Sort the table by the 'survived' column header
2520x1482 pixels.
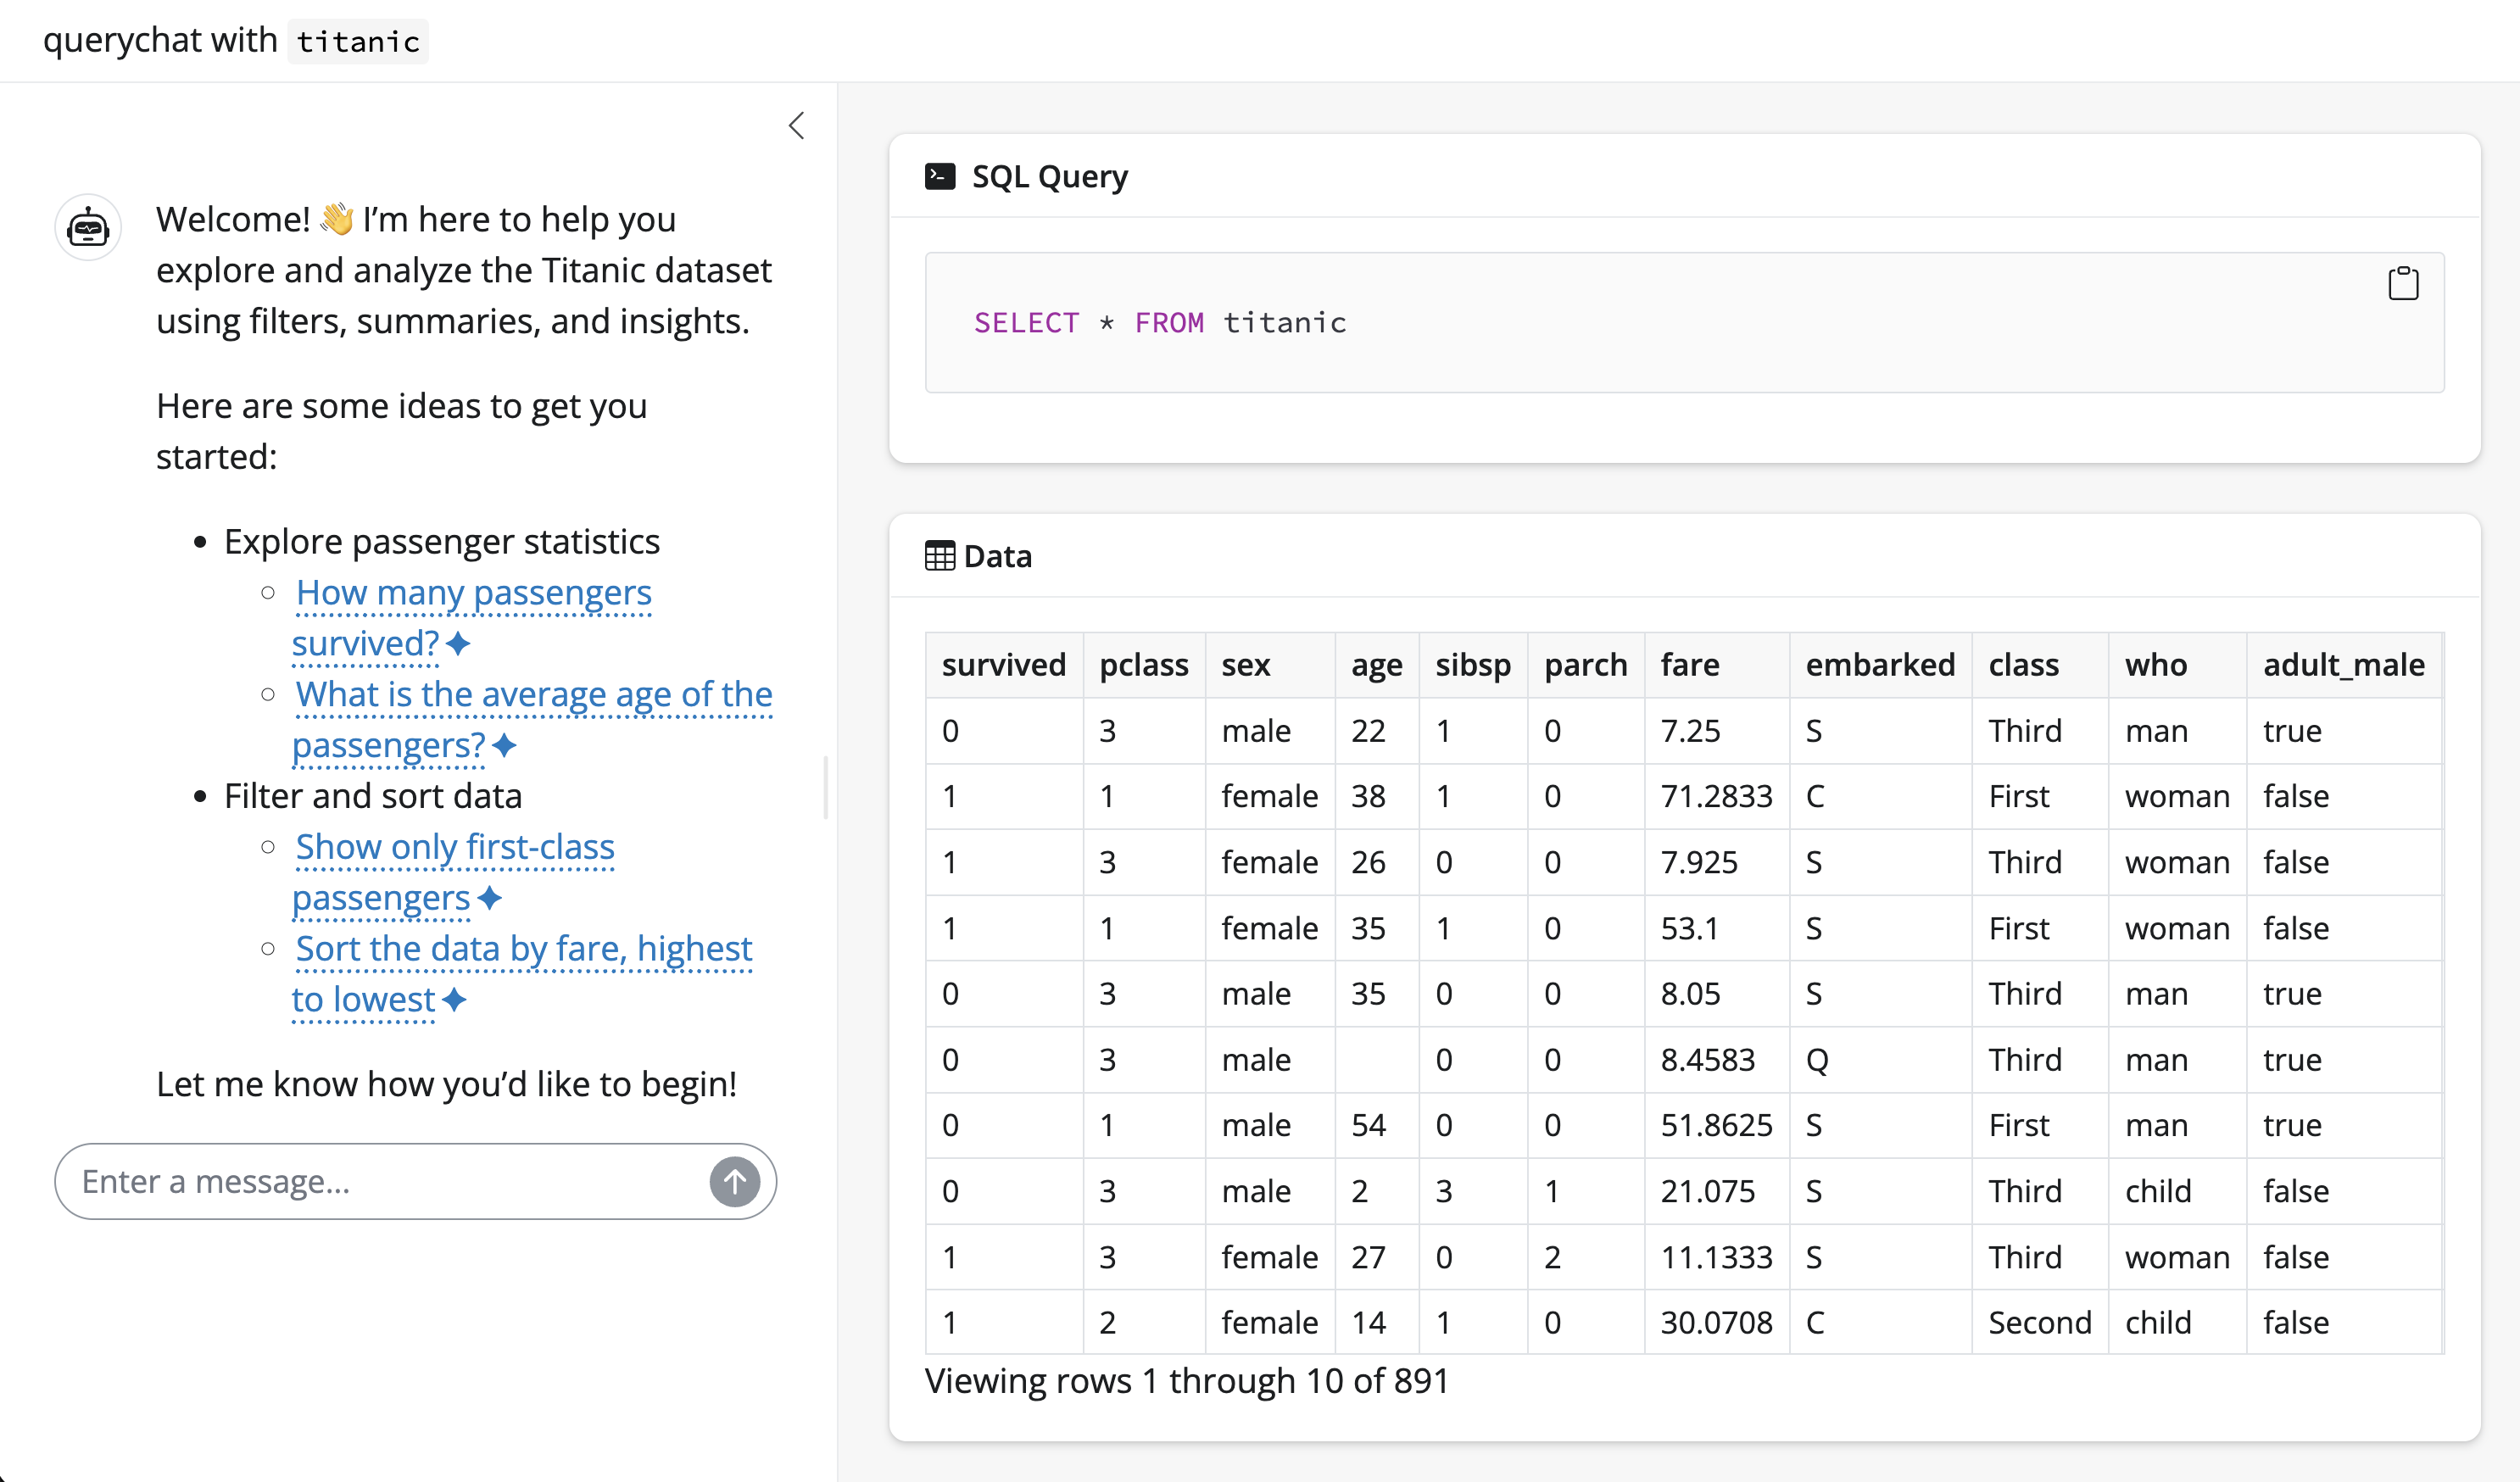[1004, 664]
